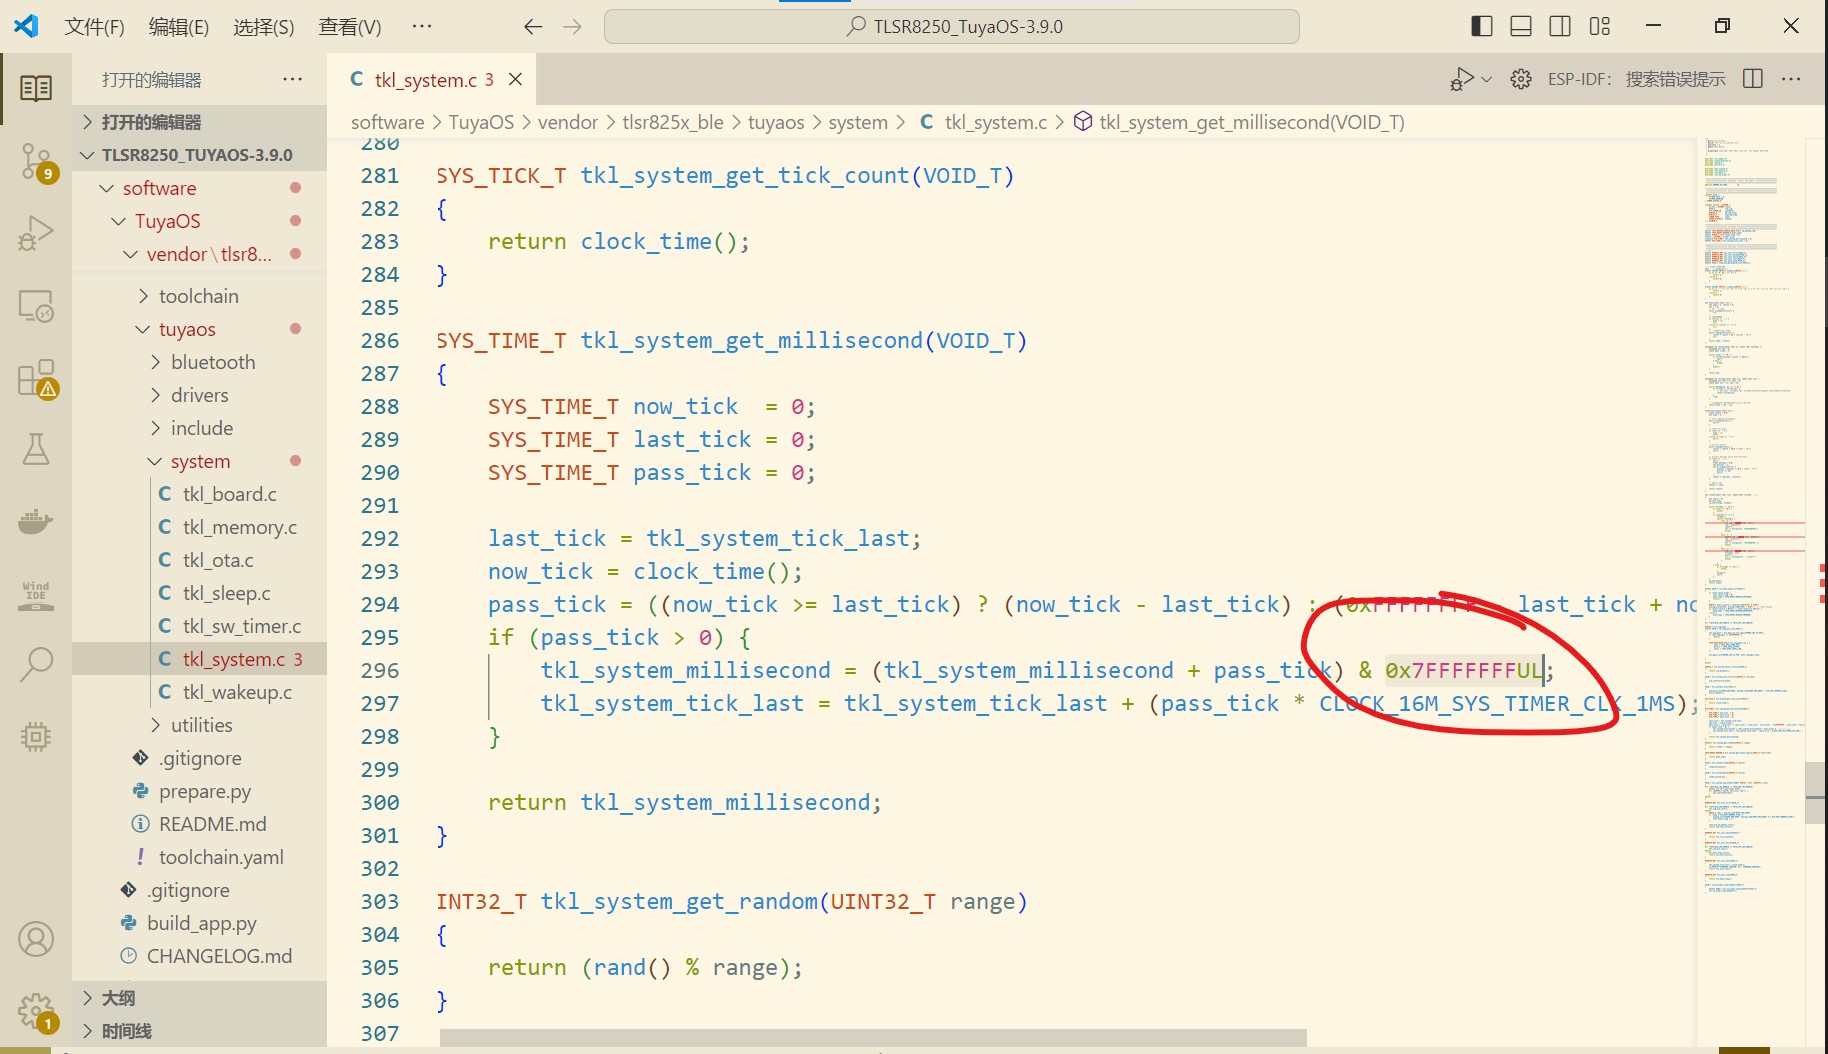The image size is (1828, 1054).
Task: Open Extensions view with warning badge
Action: [36, 378]
